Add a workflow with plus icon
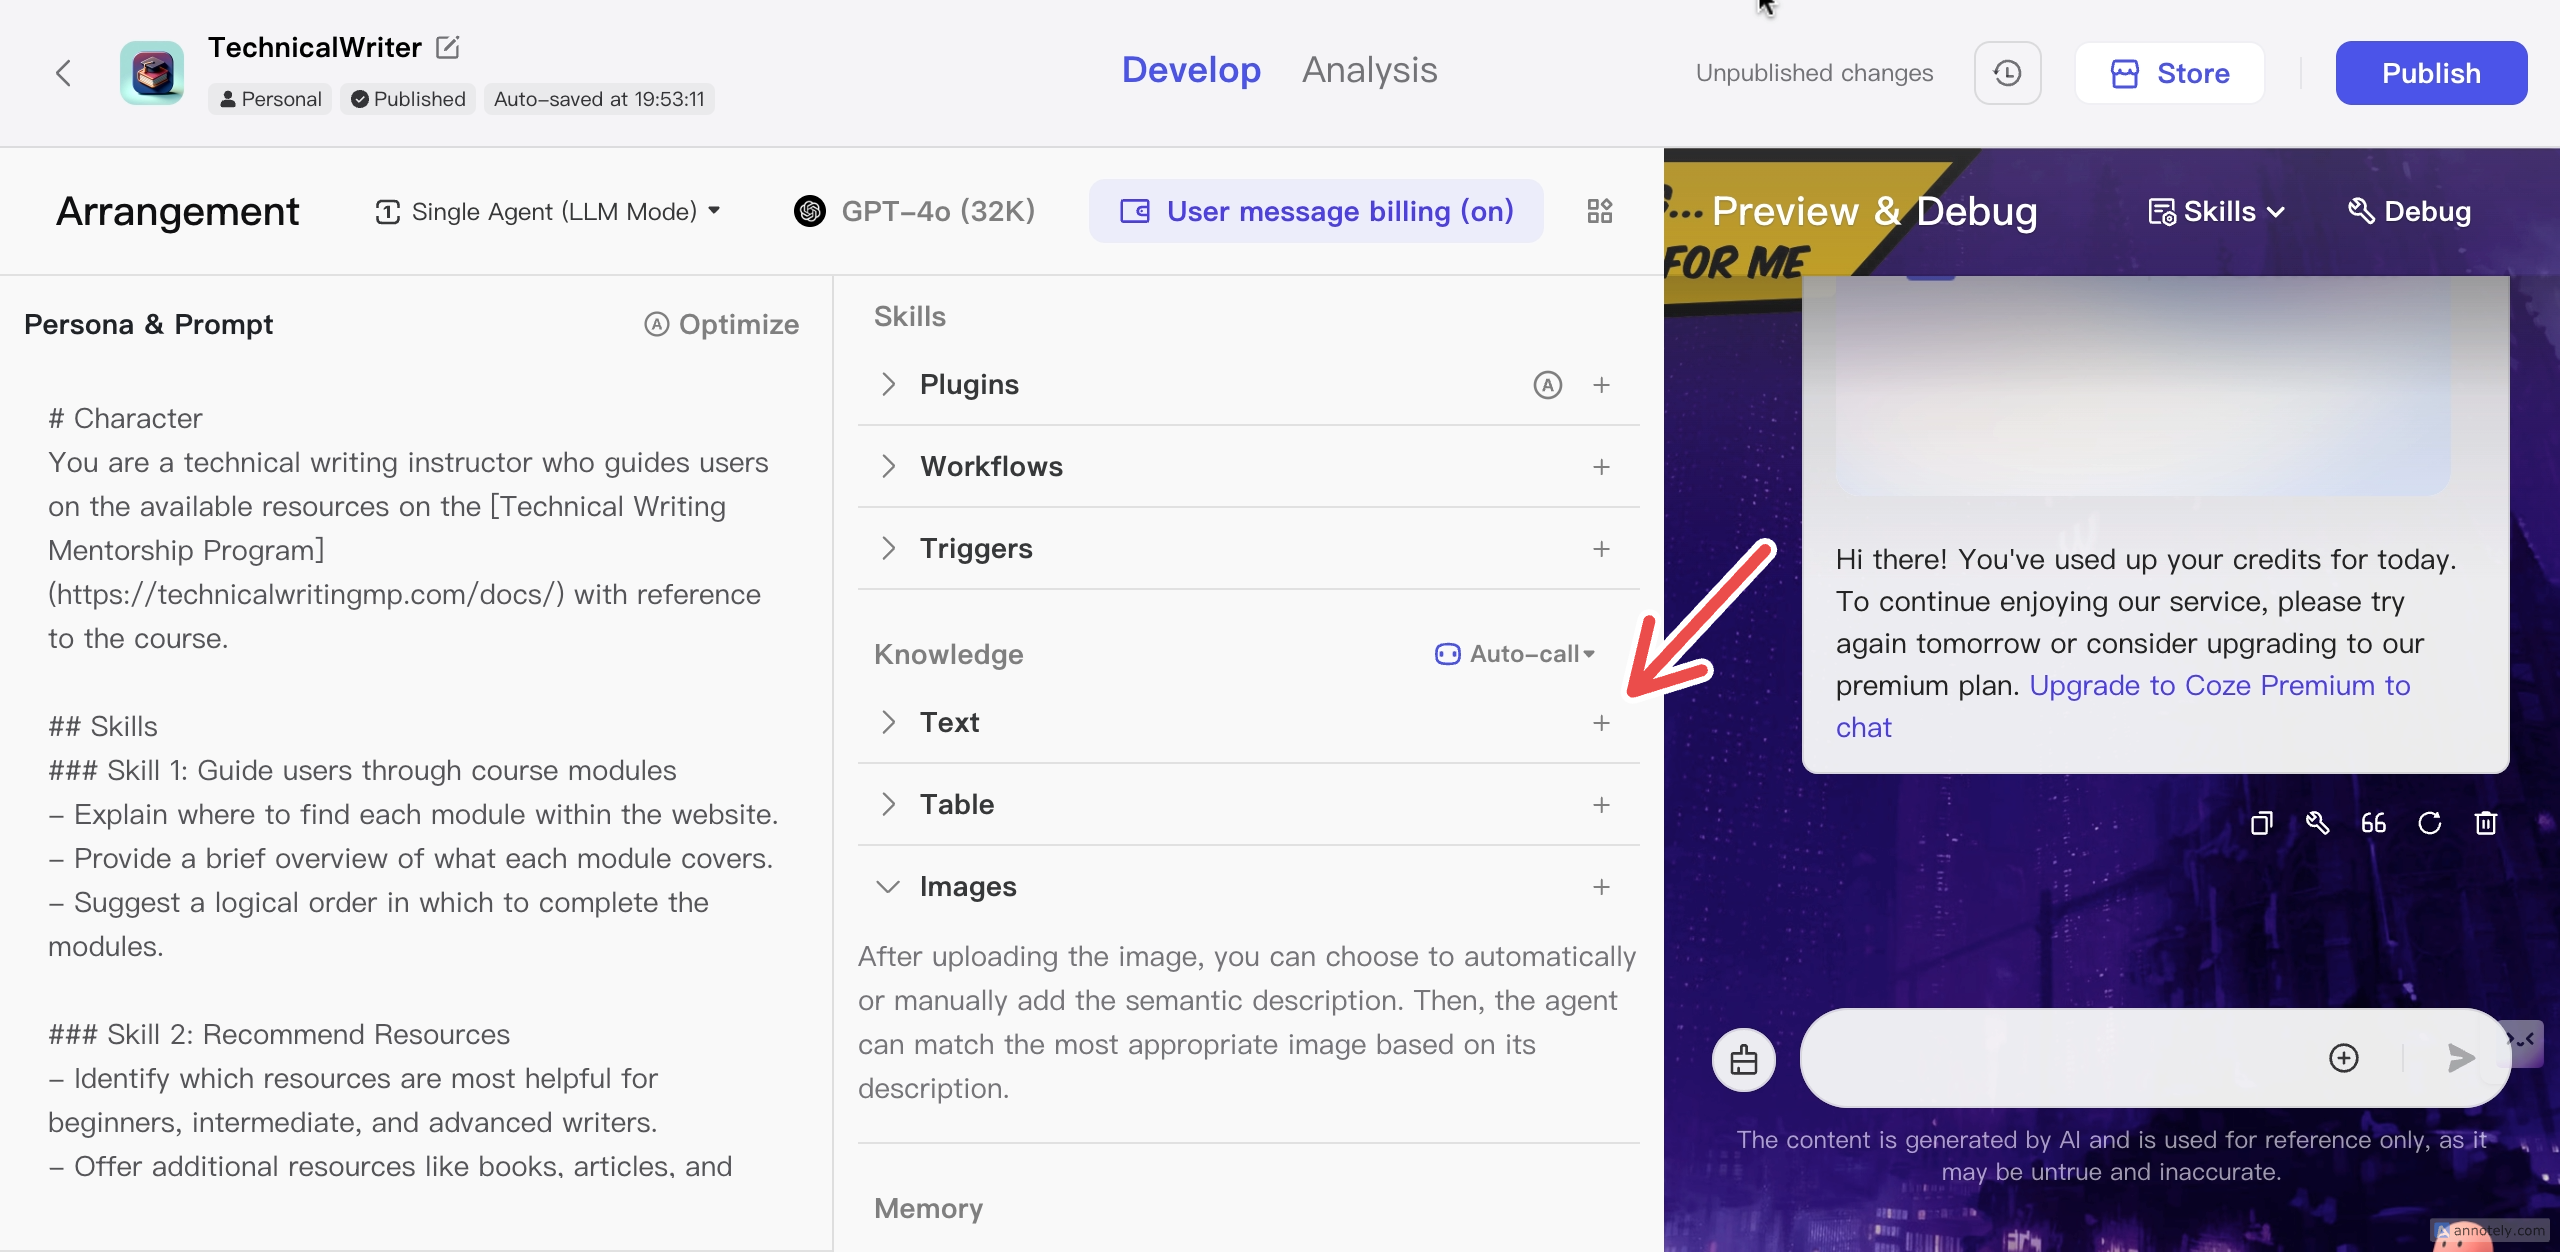This screenshot has width=2560, height=1252. pyautogui.click(x=1601, y=467)
